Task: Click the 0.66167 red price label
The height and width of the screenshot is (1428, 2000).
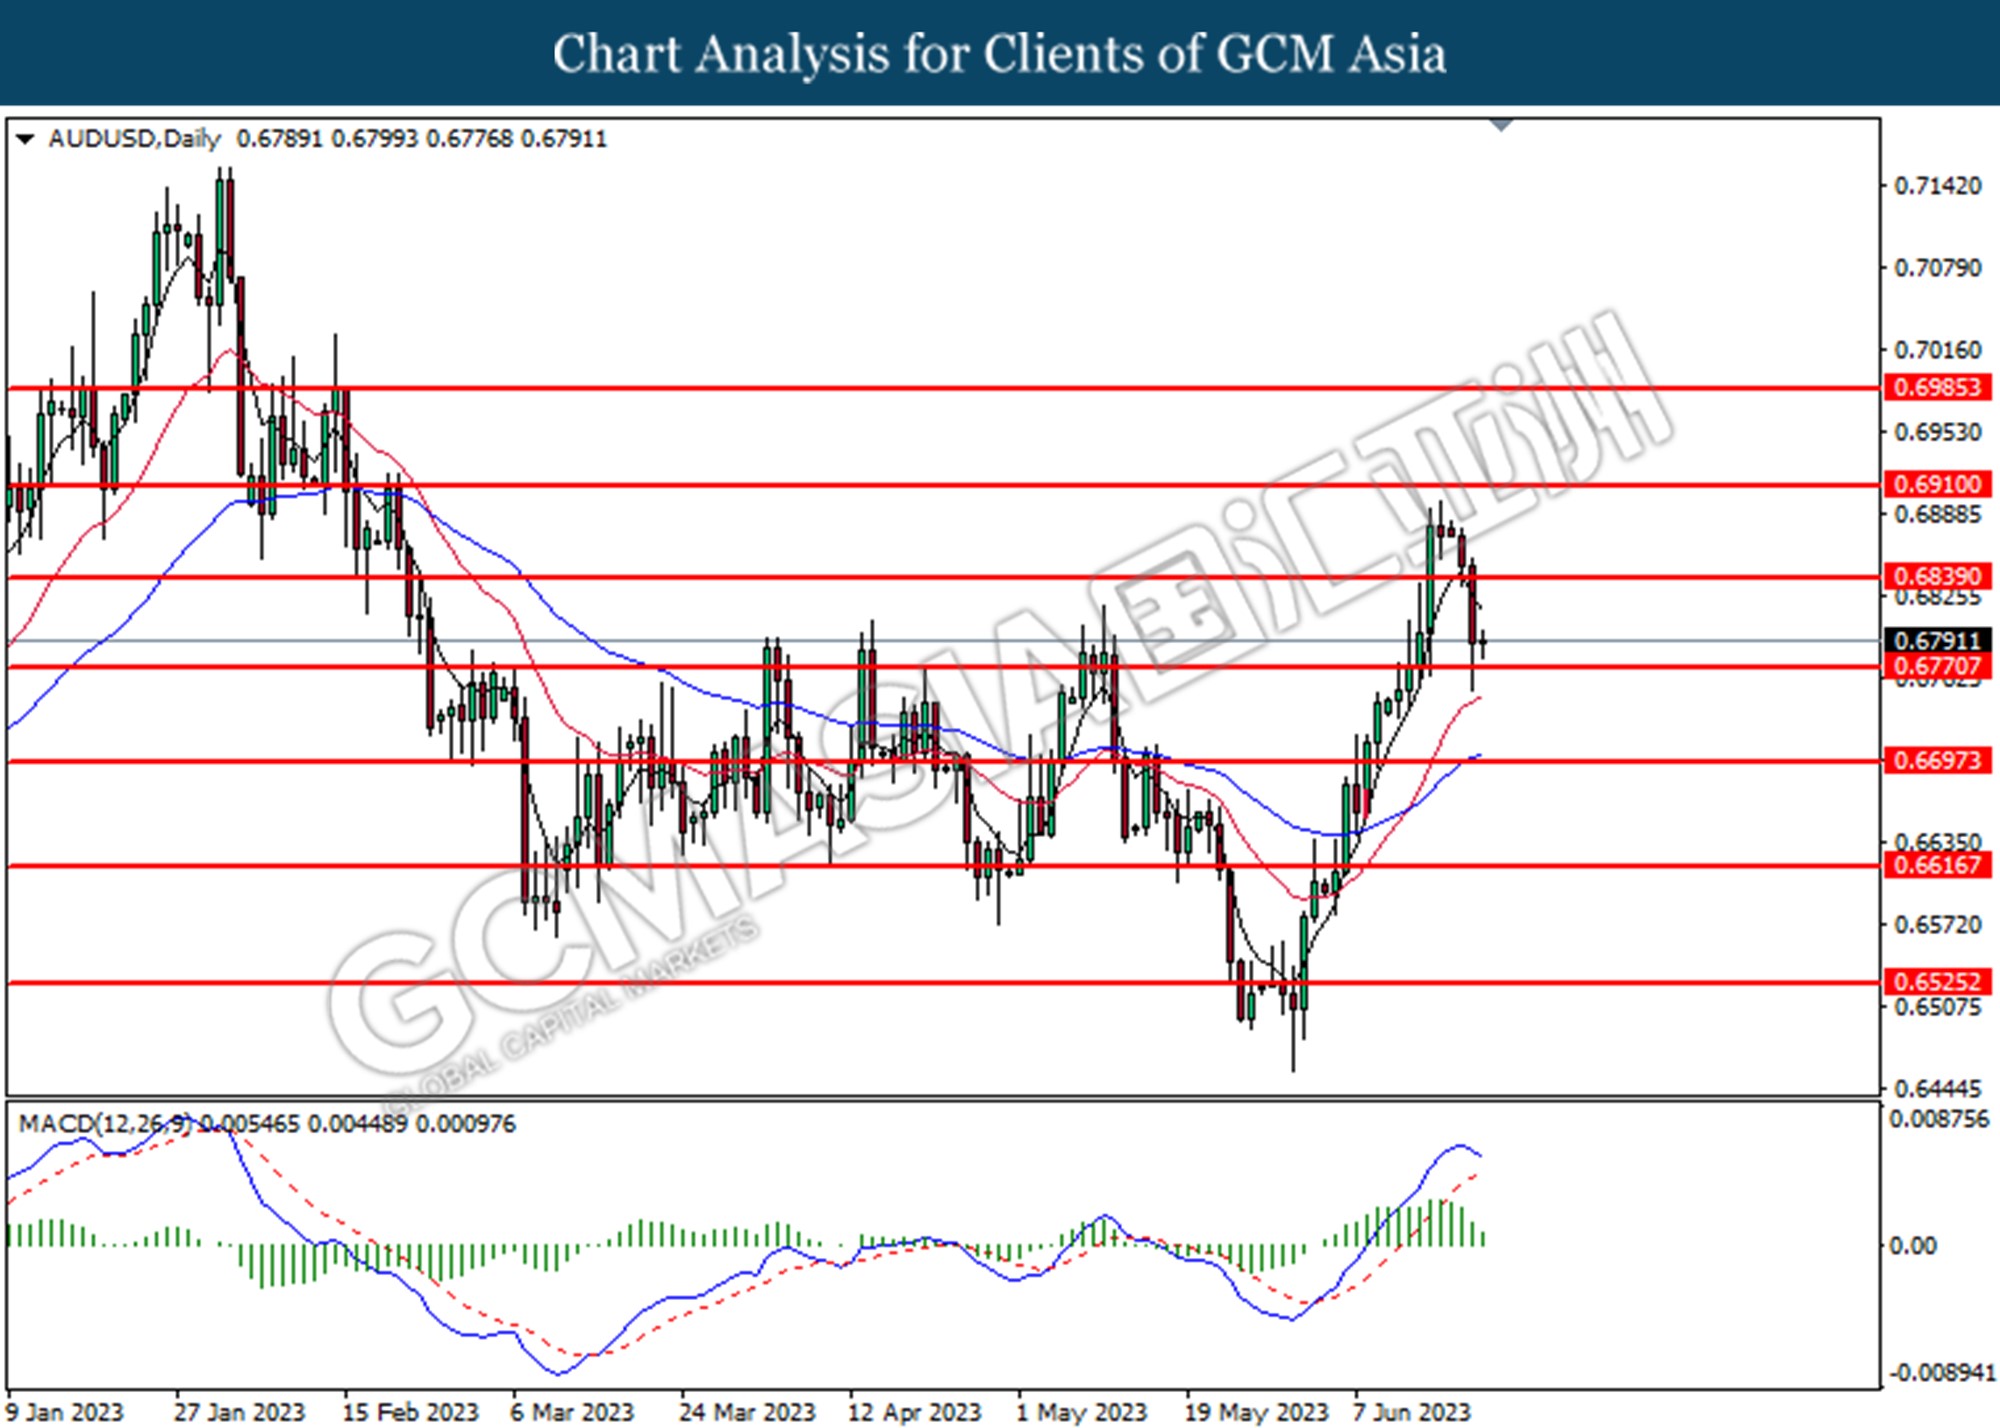Action: 1936,865
